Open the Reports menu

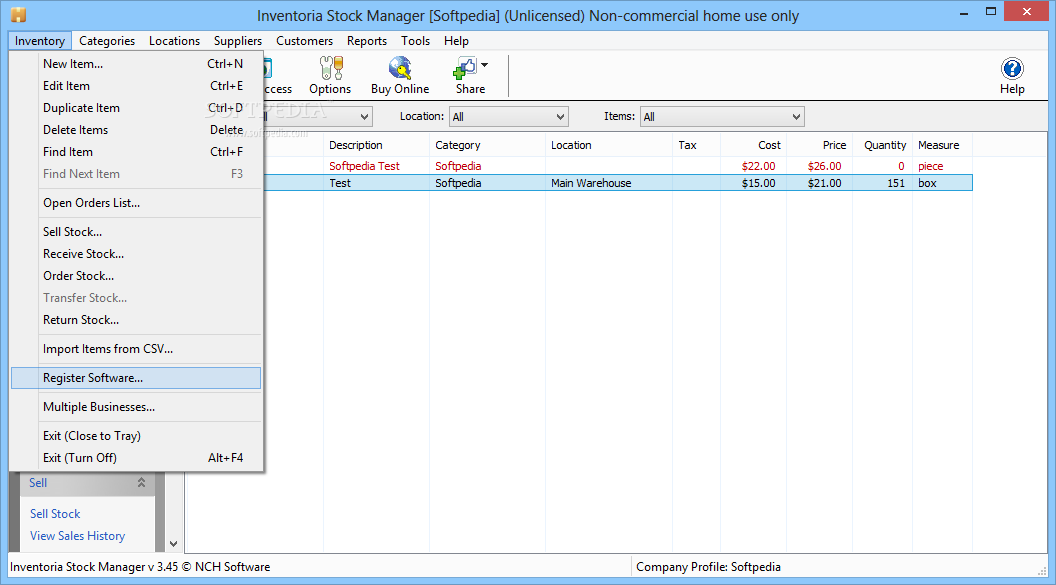pyautogui.click(x=367, y=41)
